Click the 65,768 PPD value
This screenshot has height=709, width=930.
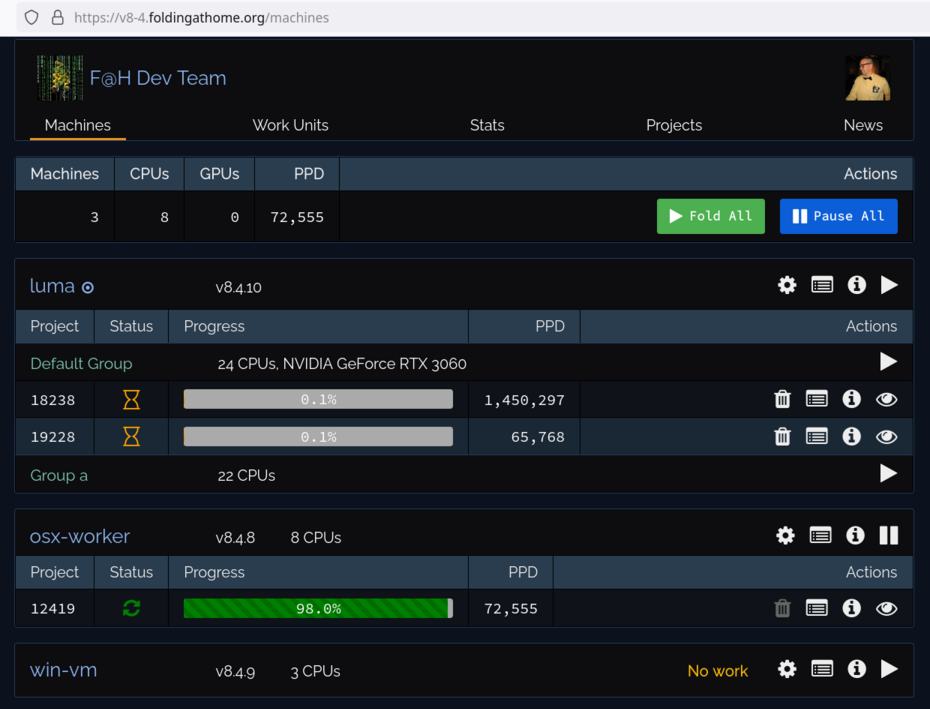pos(537,437)
